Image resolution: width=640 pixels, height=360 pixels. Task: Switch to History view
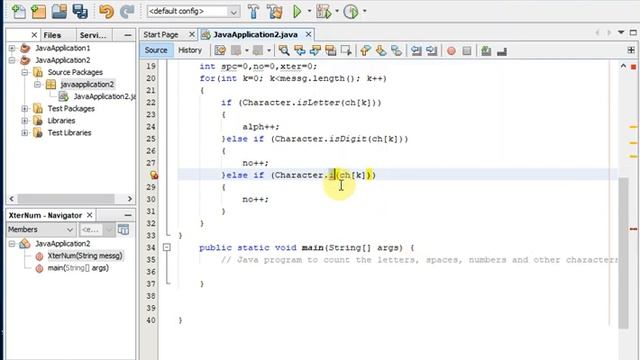(x=190, y=50)
